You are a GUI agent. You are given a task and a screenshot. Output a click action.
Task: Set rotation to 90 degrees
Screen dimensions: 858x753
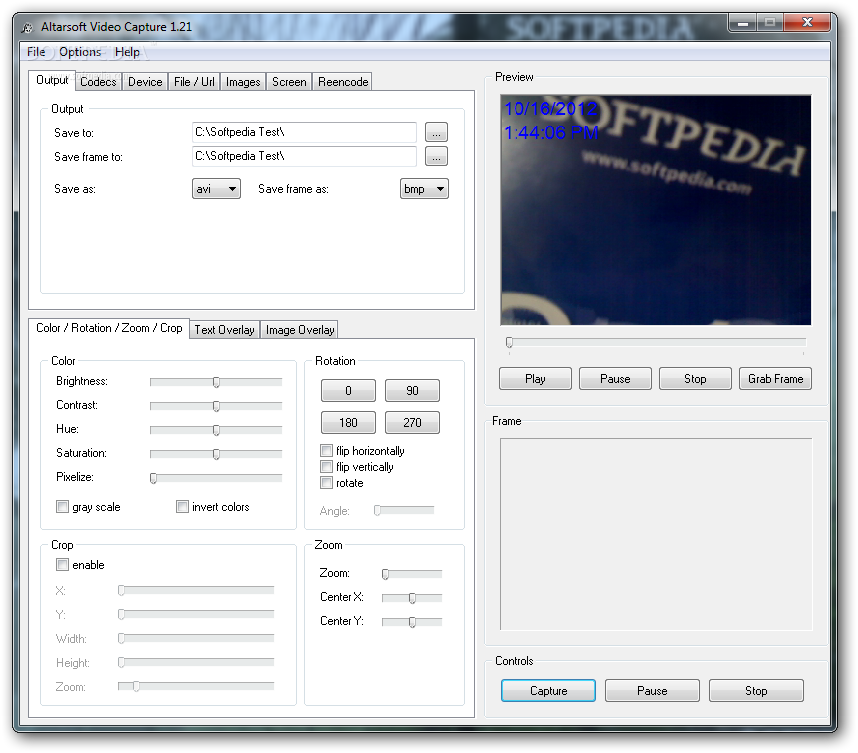(413, 391)
